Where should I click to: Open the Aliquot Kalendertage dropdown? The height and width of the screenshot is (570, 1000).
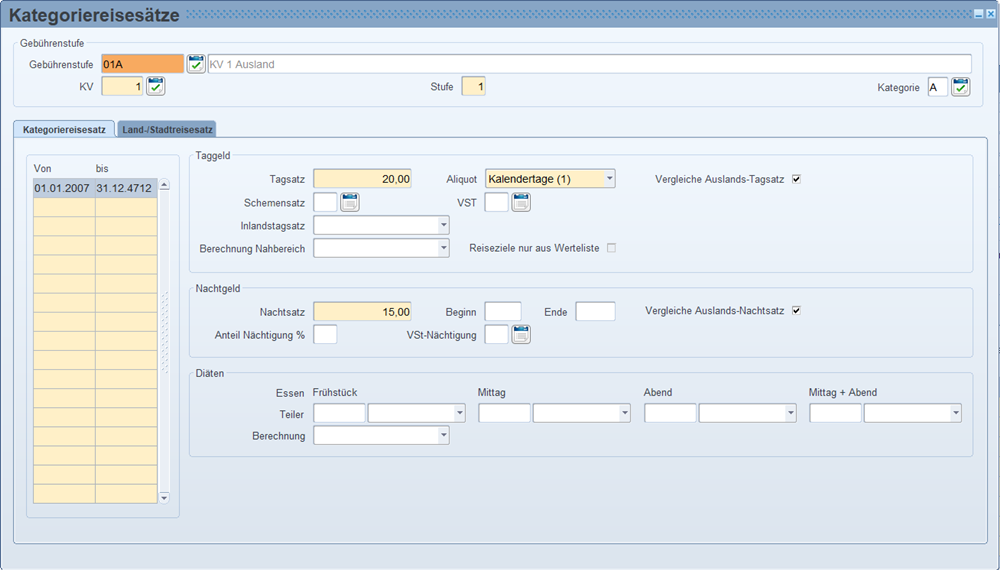[609, 179]
